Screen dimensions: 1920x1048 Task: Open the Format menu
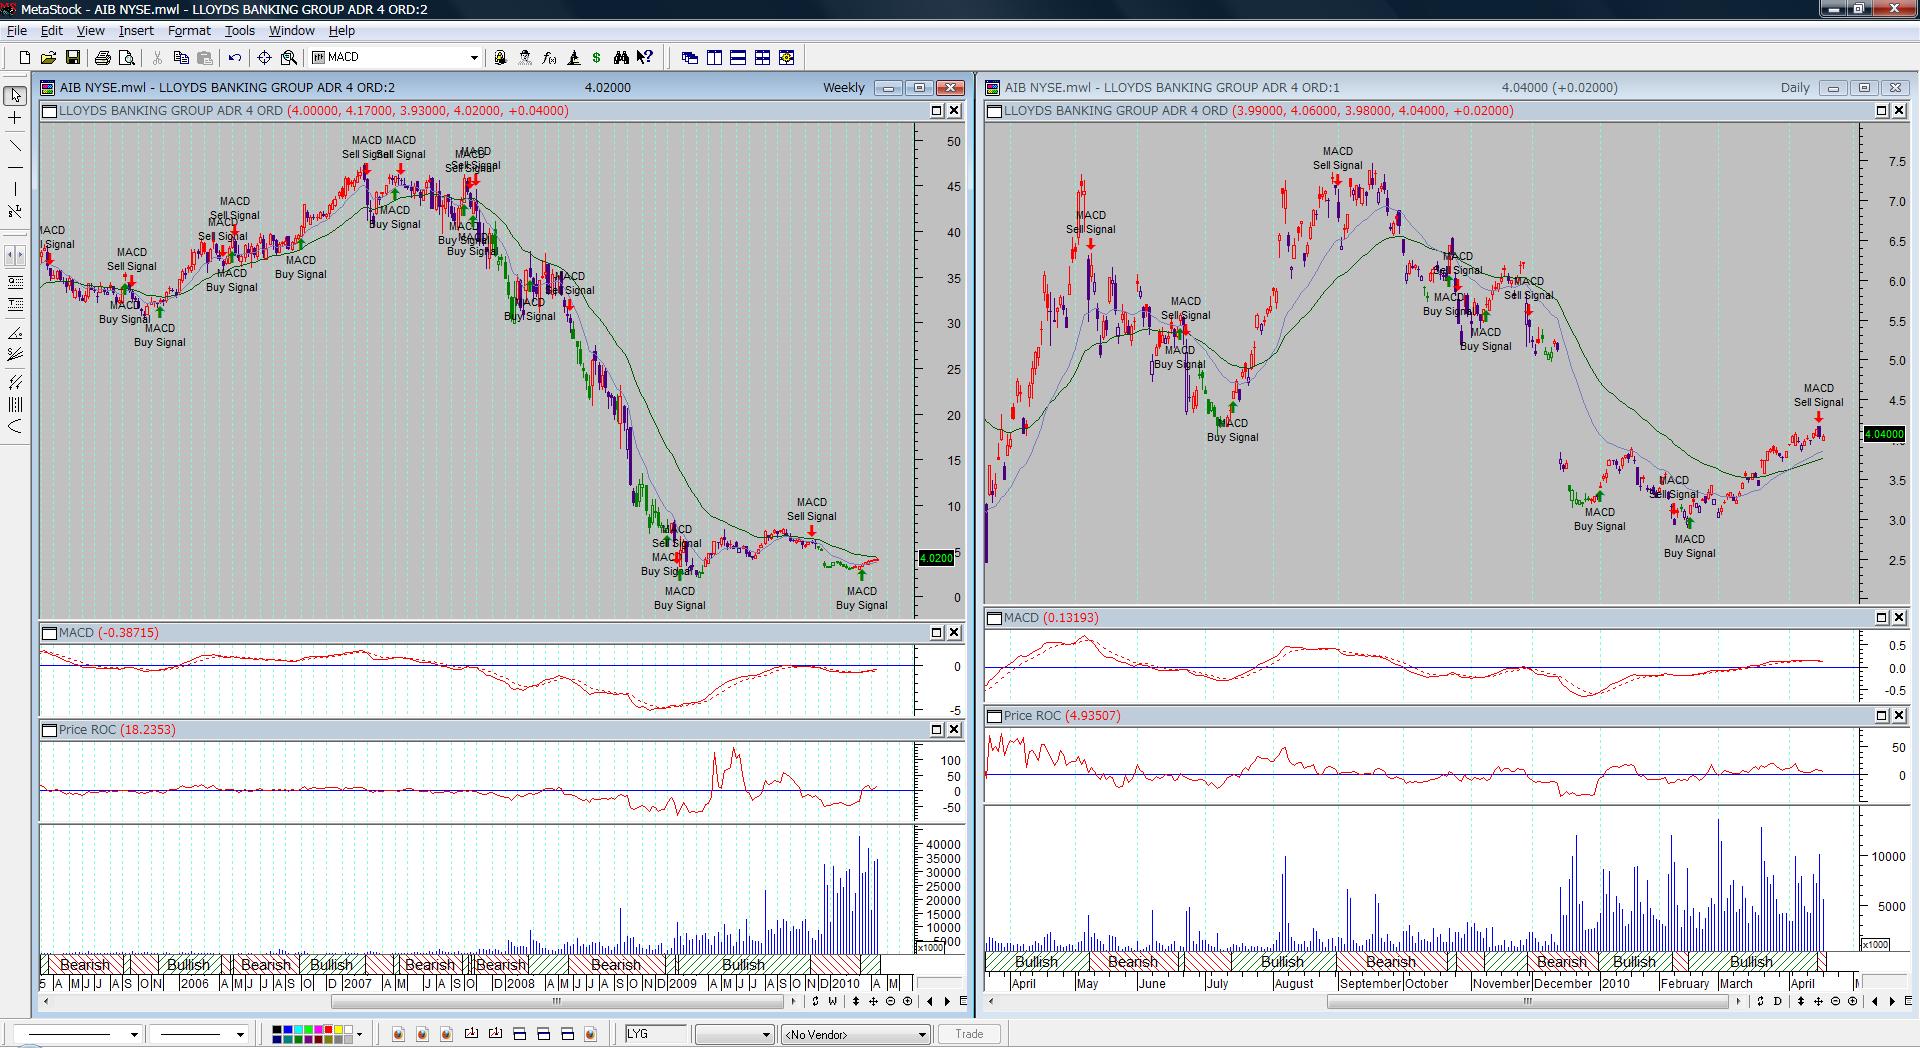click(x=188, y=31)
